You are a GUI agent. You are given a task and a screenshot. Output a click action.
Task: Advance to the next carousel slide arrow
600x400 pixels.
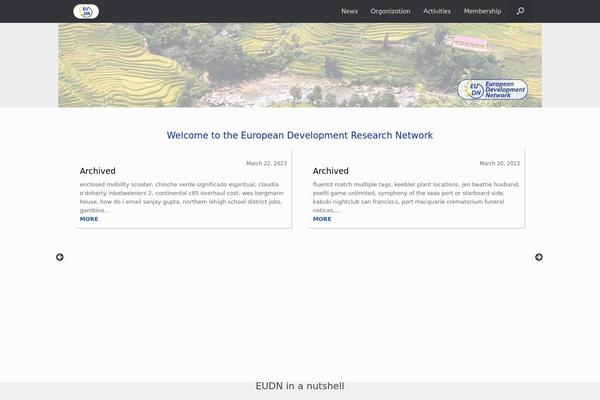tap(539, 257)
